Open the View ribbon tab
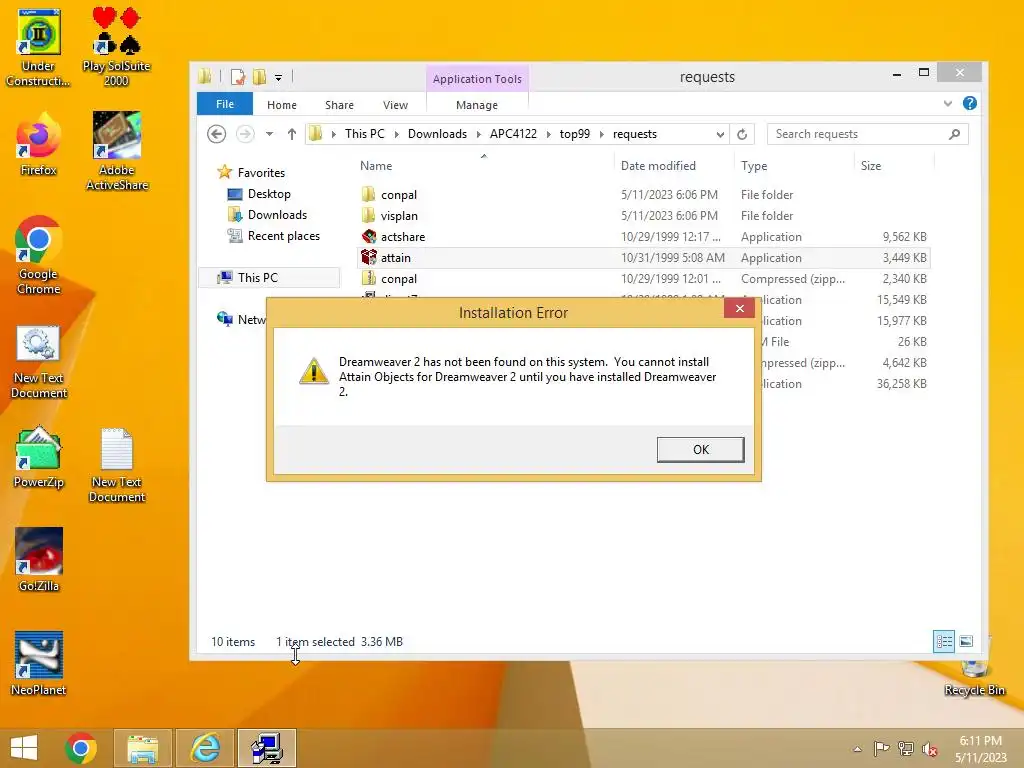This screenshot has width=1024, height=768. click(395, 105)
